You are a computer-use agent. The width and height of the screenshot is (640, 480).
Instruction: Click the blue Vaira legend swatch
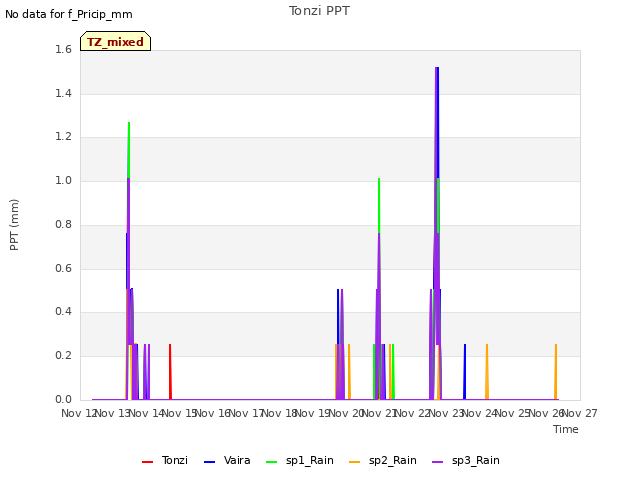(x=209, y=462)
